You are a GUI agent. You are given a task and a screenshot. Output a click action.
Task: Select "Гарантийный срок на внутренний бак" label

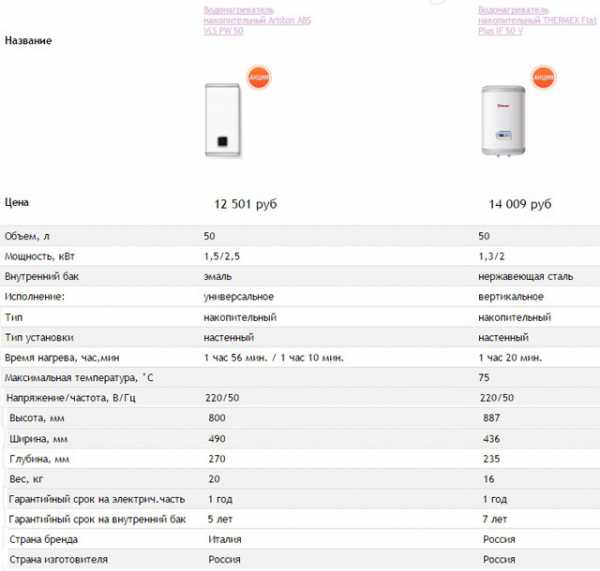pos(97,520)
